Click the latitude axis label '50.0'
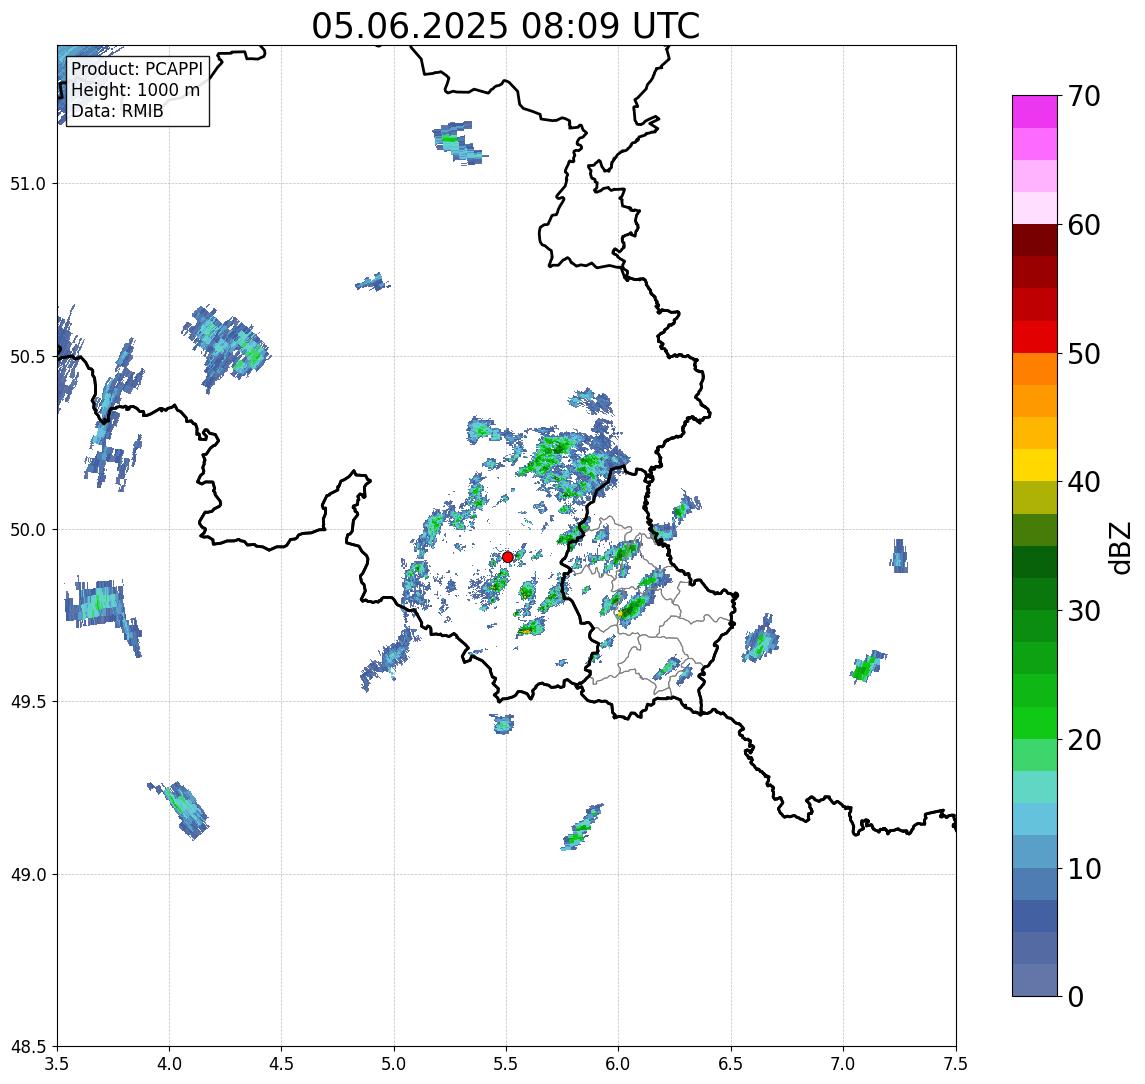The height and width of the screenshot is (1084, 1145). (x=28, y=530)
